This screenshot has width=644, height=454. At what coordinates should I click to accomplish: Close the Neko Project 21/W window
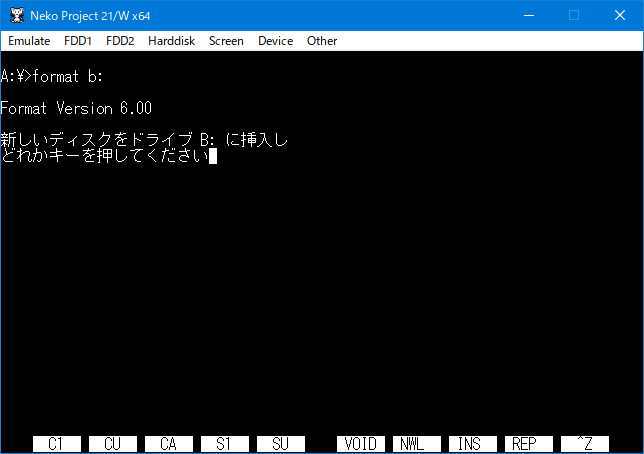pyautogui.click(x=620, y=16)
